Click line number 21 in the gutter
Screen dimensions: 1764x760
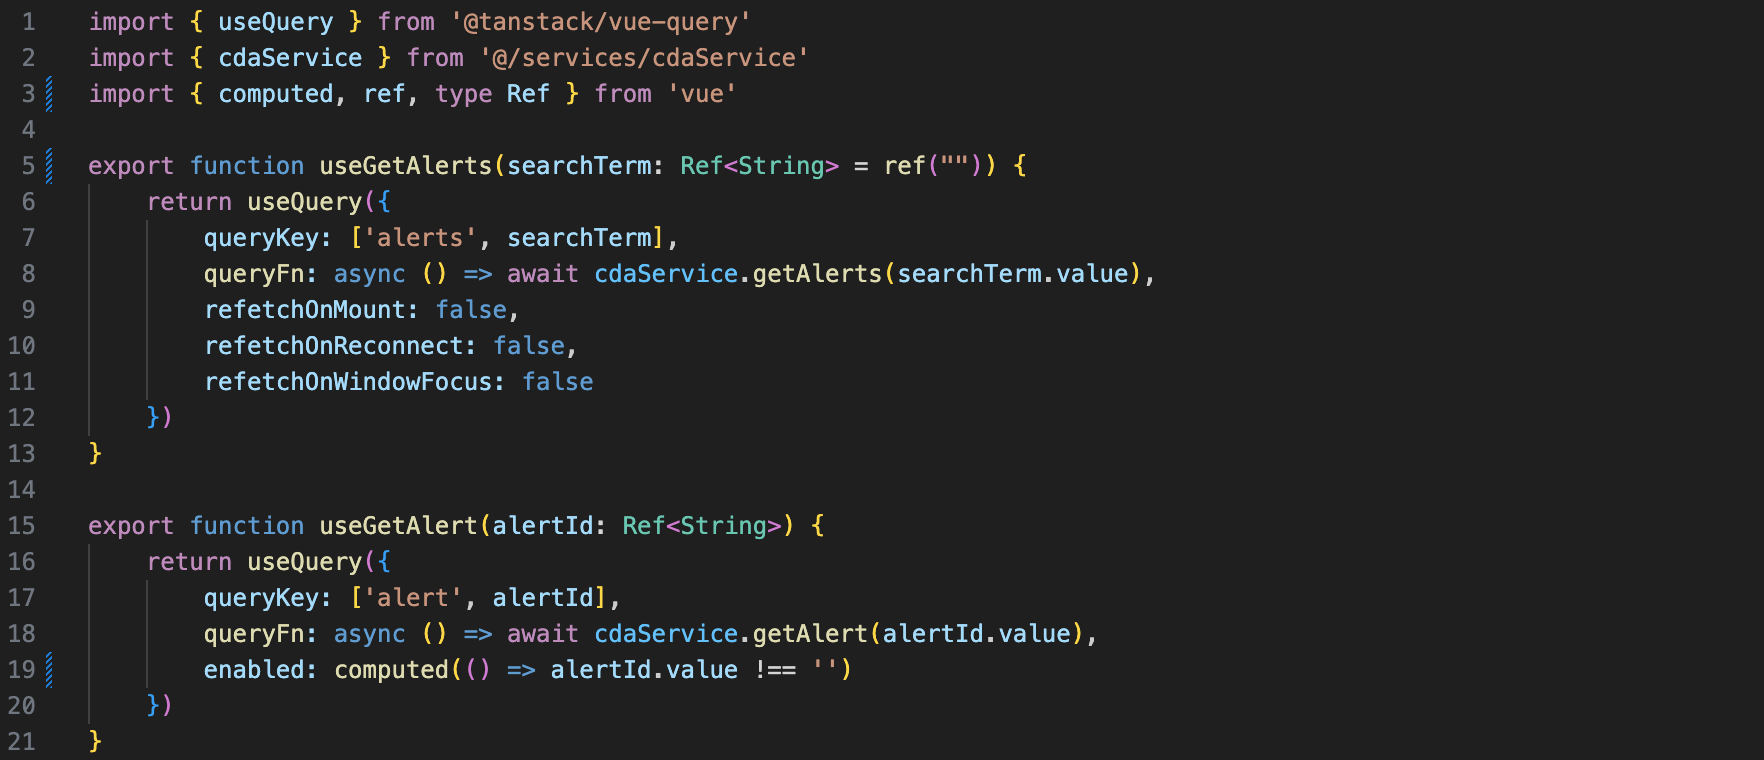point(22,742)
